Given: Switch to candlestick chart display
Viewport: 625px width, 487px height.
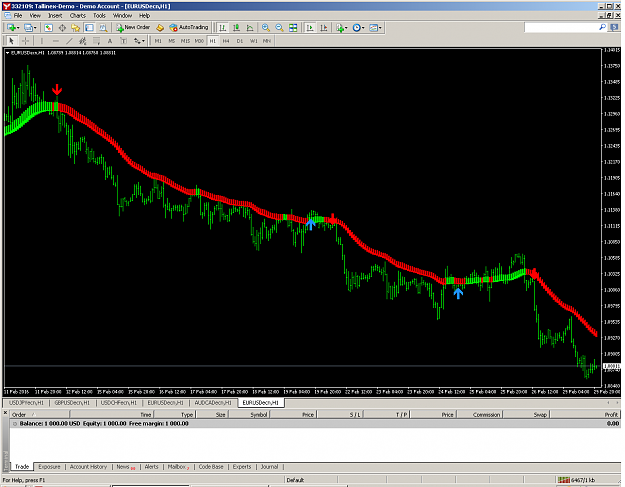Looking at the screenshot, I should pos(236,27).
